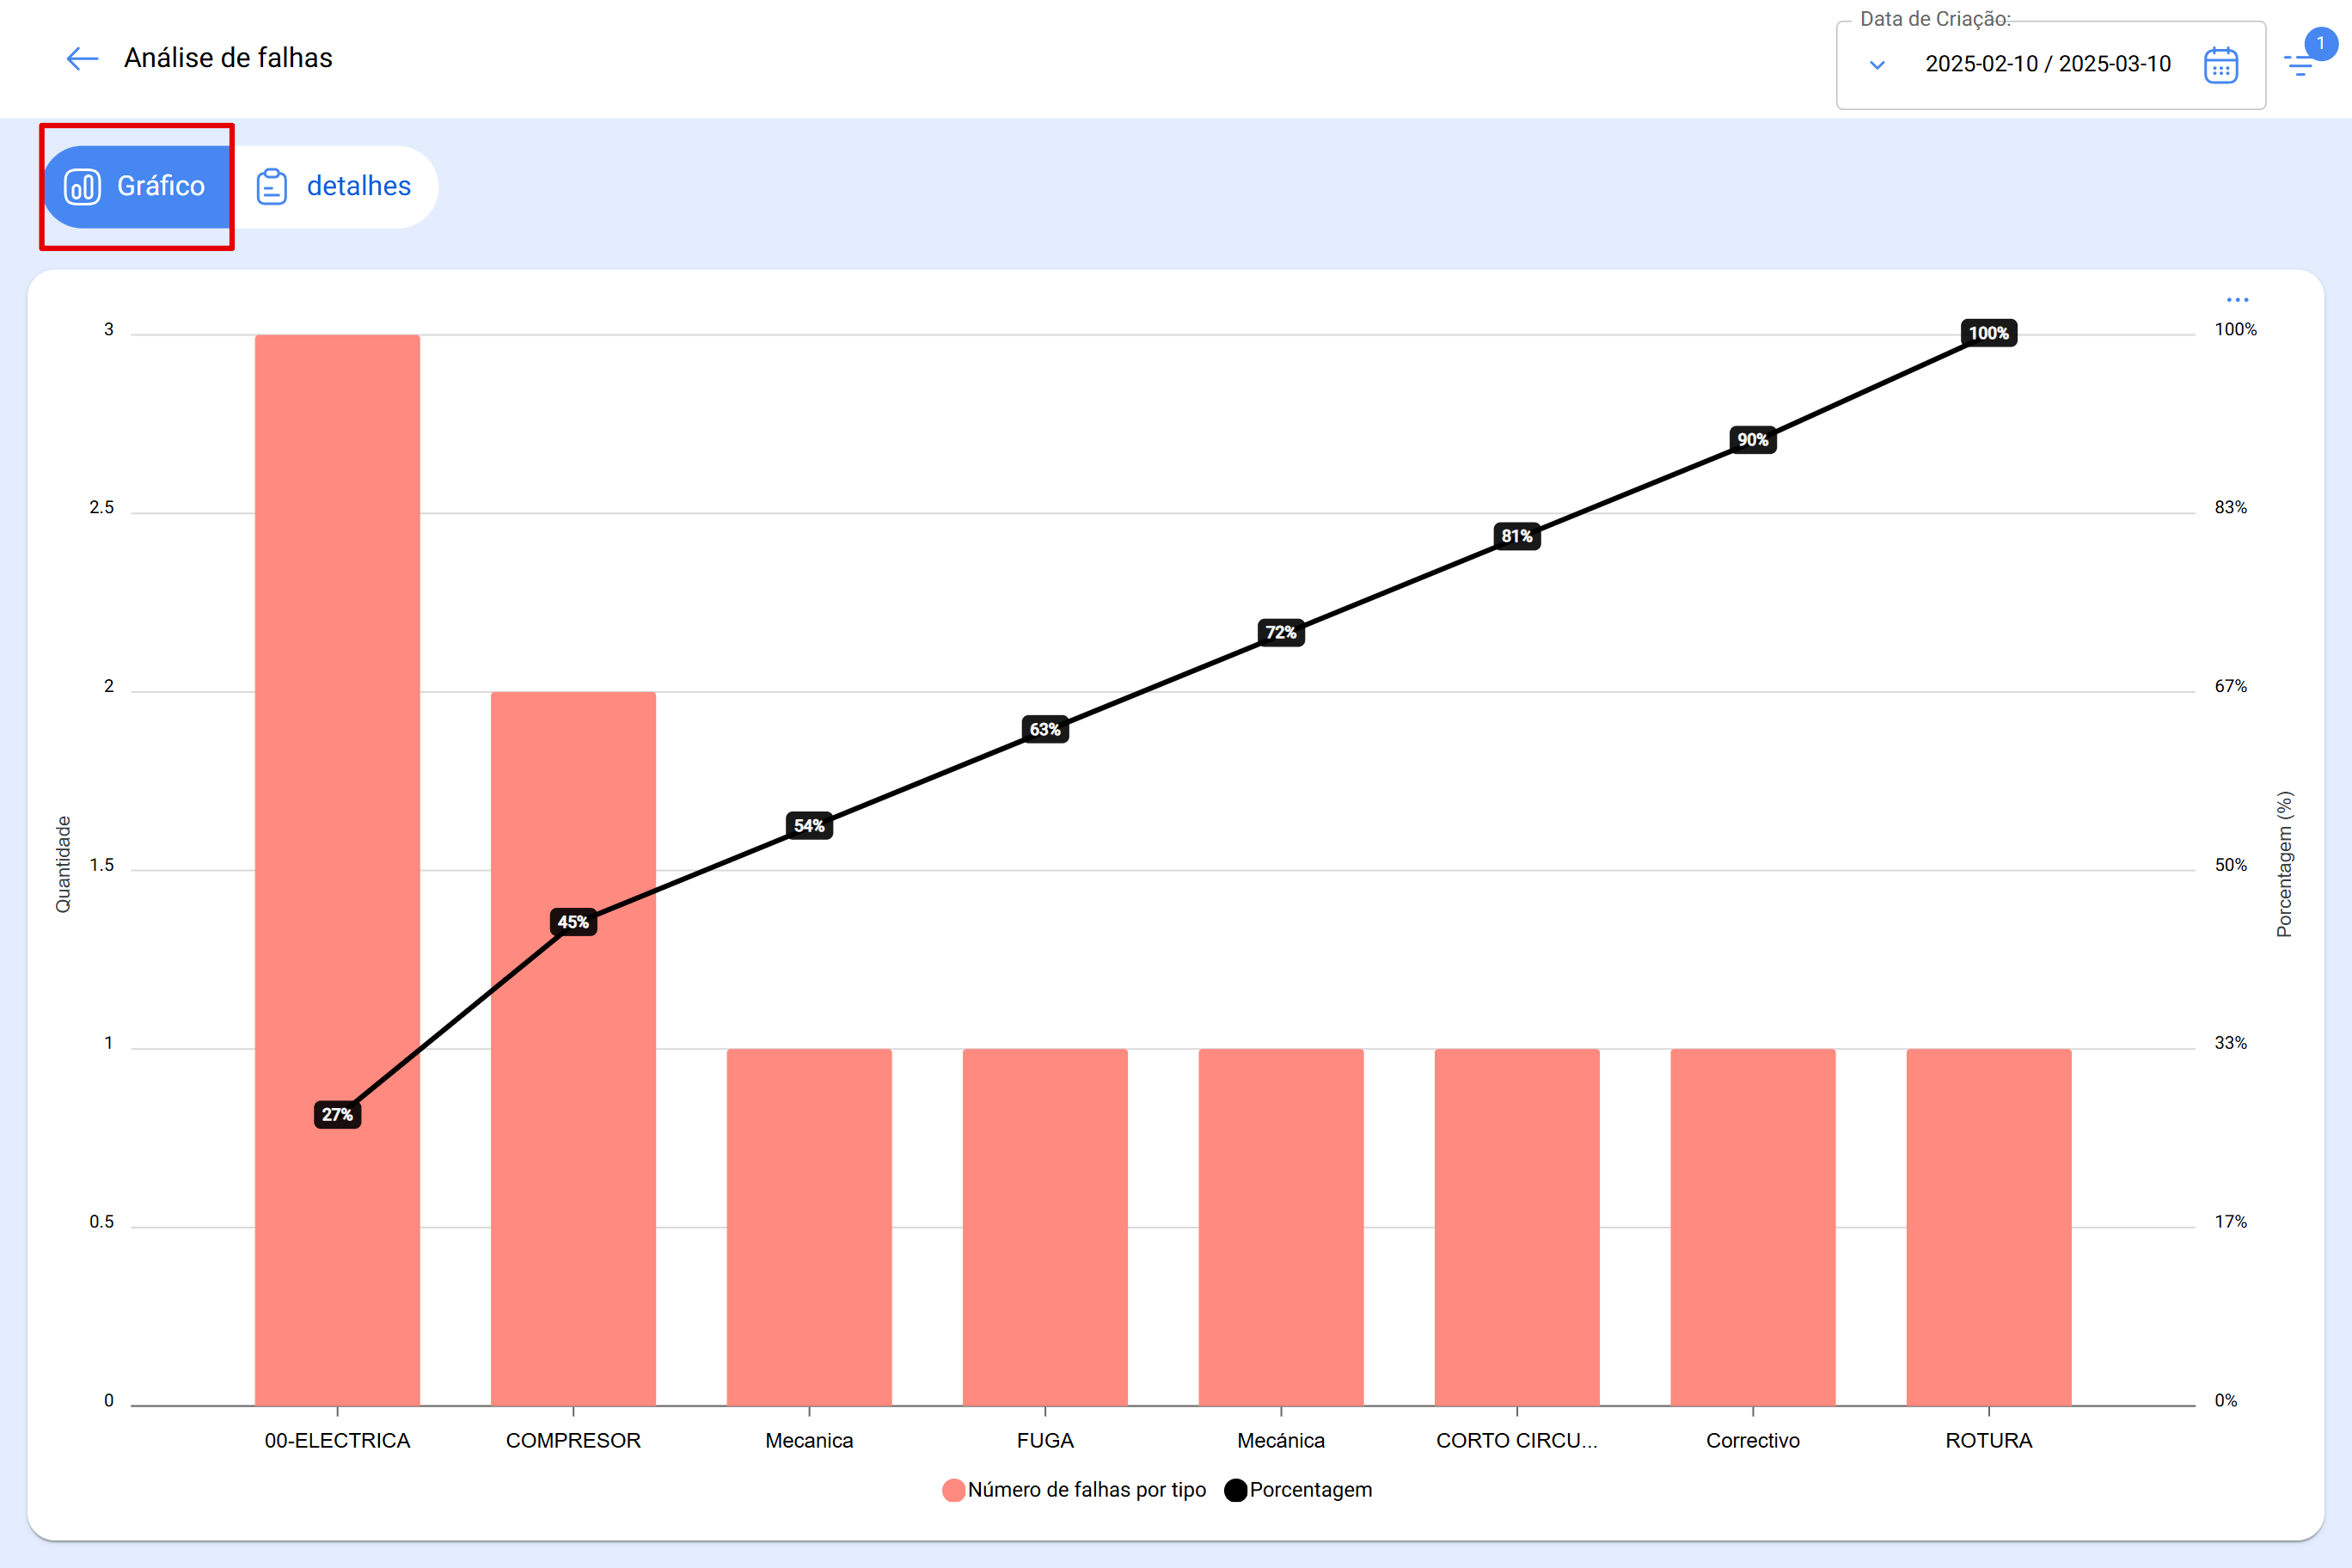
Task: Open the chart three-dots options menu
Action: tap(2237, 300)
